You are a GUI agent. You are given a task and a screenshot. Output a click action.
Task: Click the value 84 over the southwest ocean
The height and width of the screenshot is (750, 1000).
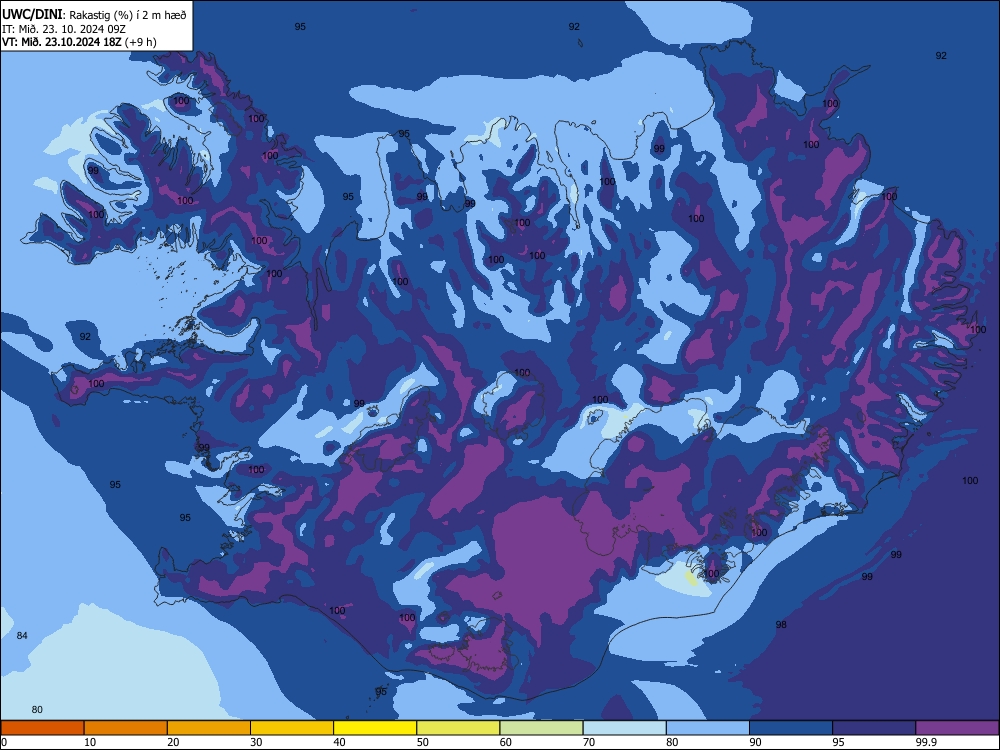pyautogui.click(x=22, y=636)
